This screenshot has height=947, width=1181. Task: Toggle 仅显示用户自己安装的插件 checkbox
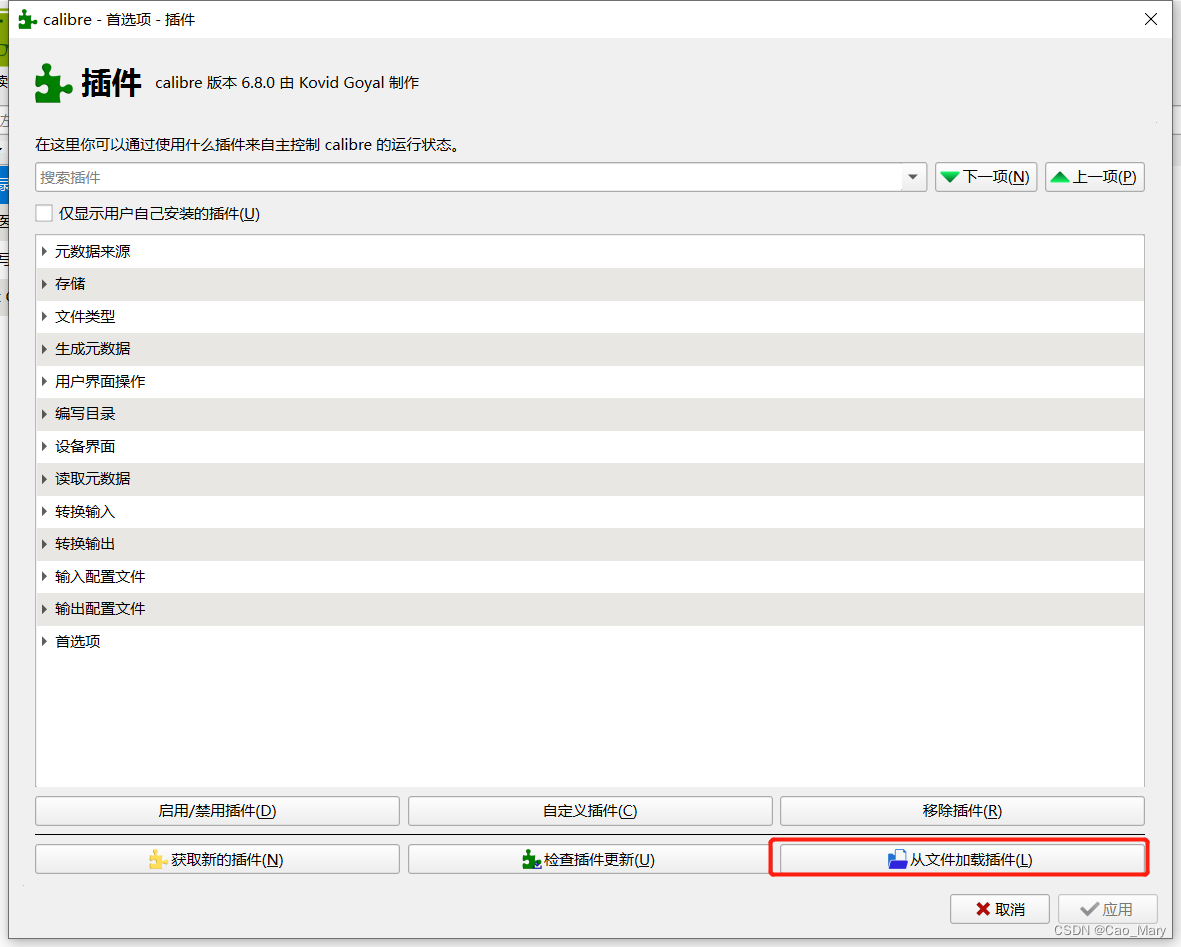[44, 213]
